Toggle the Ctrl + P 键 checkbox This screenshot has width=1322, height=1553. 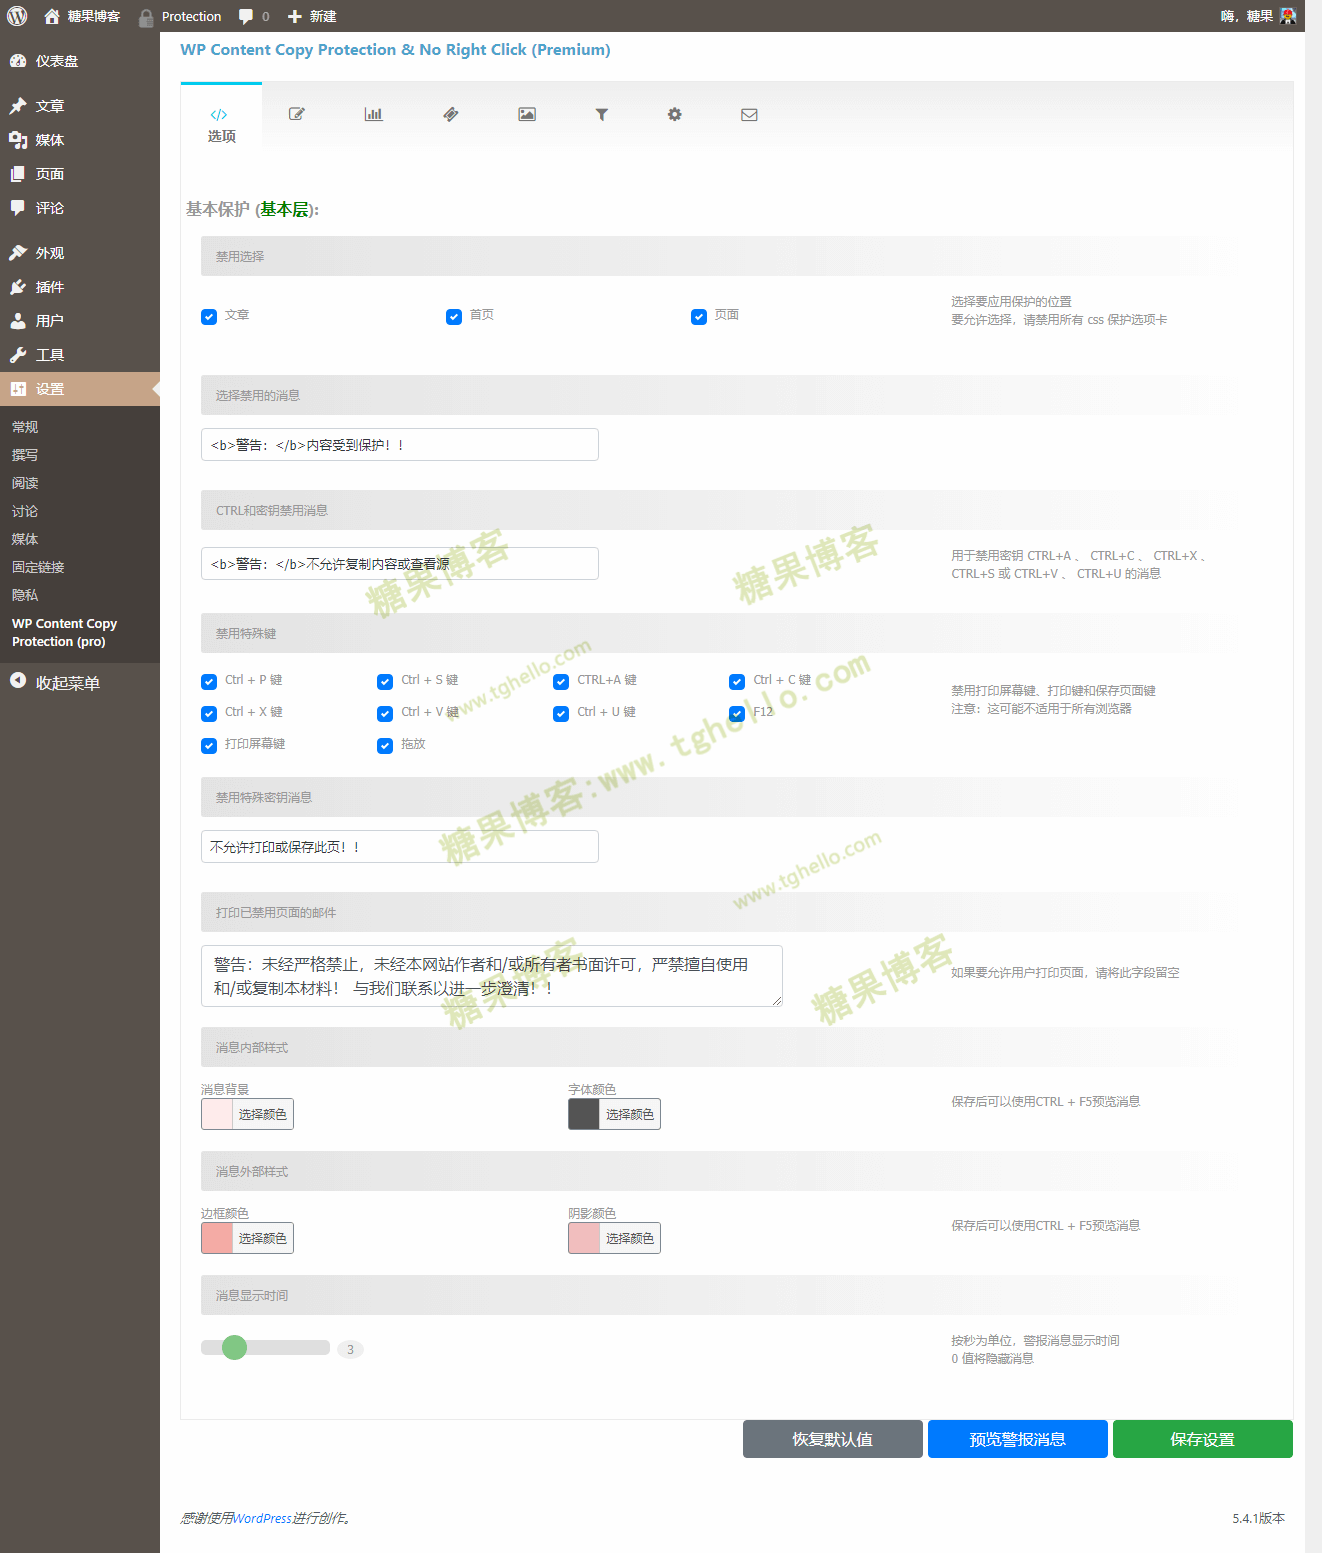[209, 682]
